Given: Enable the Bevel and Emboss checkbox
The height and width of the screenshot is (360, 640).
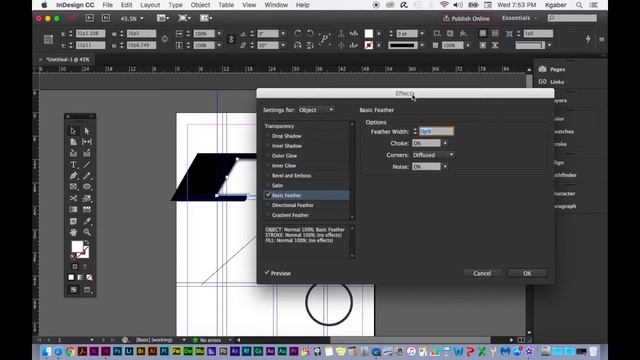Looking at the screenshot, I should coord(268,176).
